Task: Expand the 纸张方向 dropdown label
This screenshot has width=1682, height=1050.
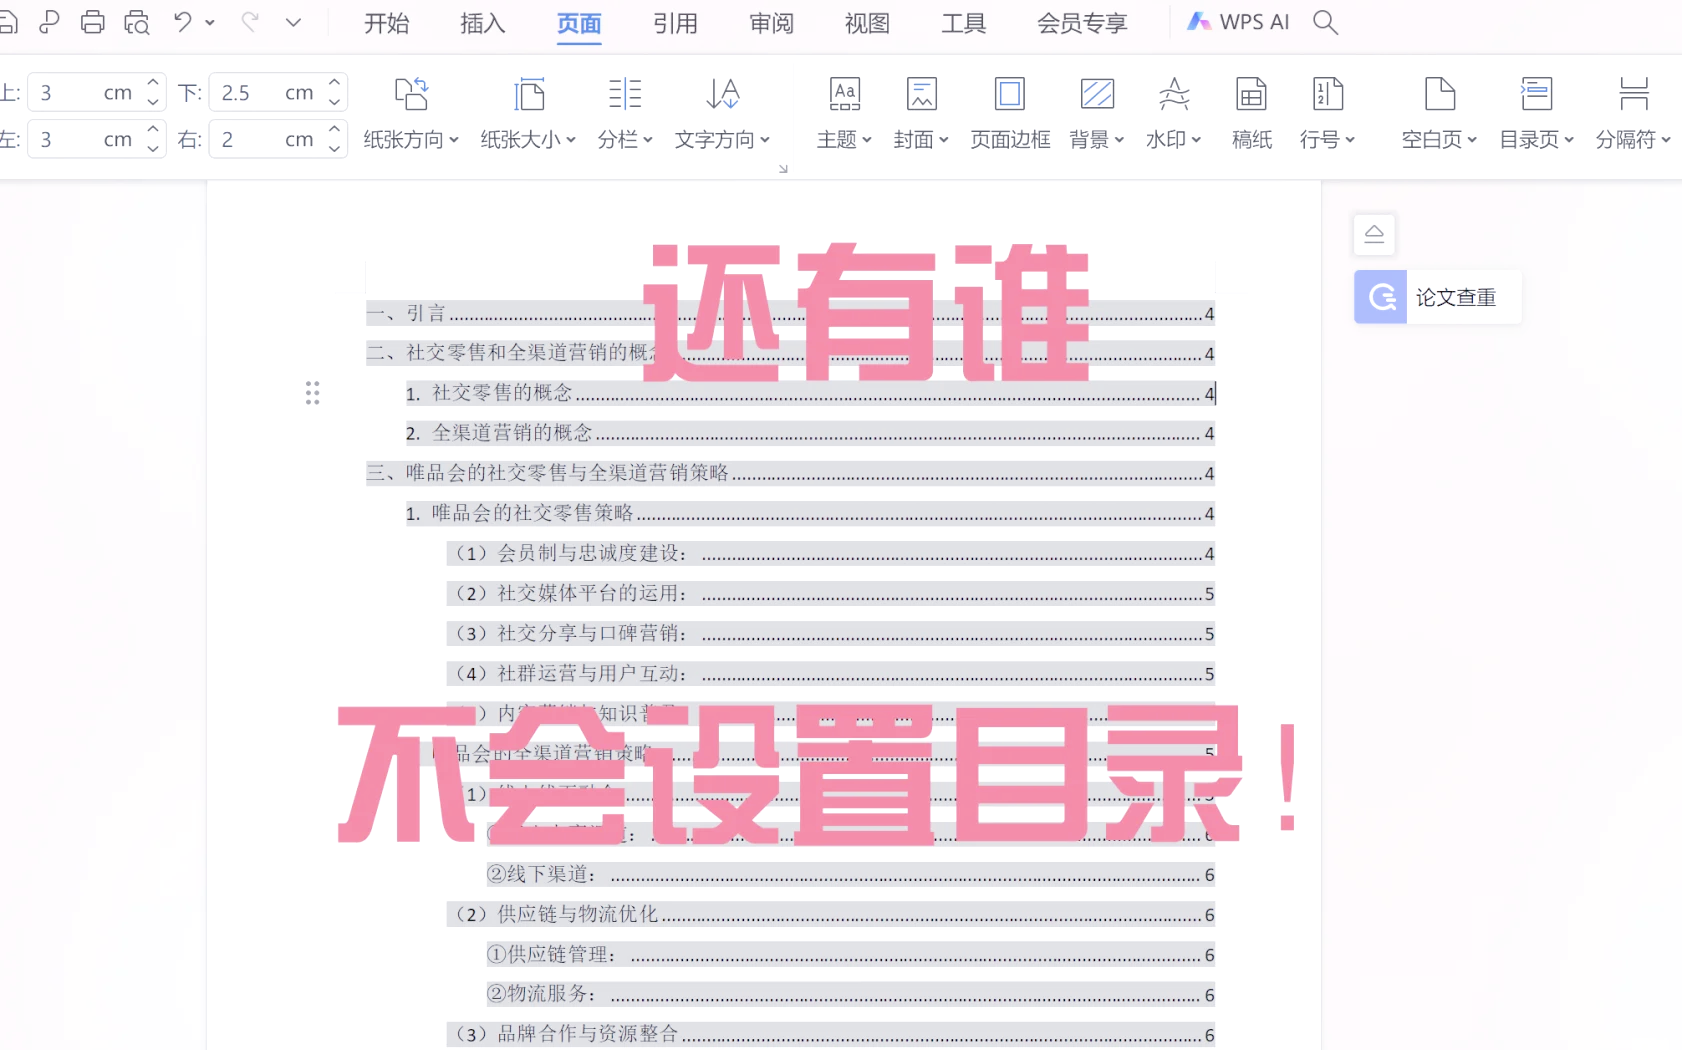Action: [x=411, y=140]
